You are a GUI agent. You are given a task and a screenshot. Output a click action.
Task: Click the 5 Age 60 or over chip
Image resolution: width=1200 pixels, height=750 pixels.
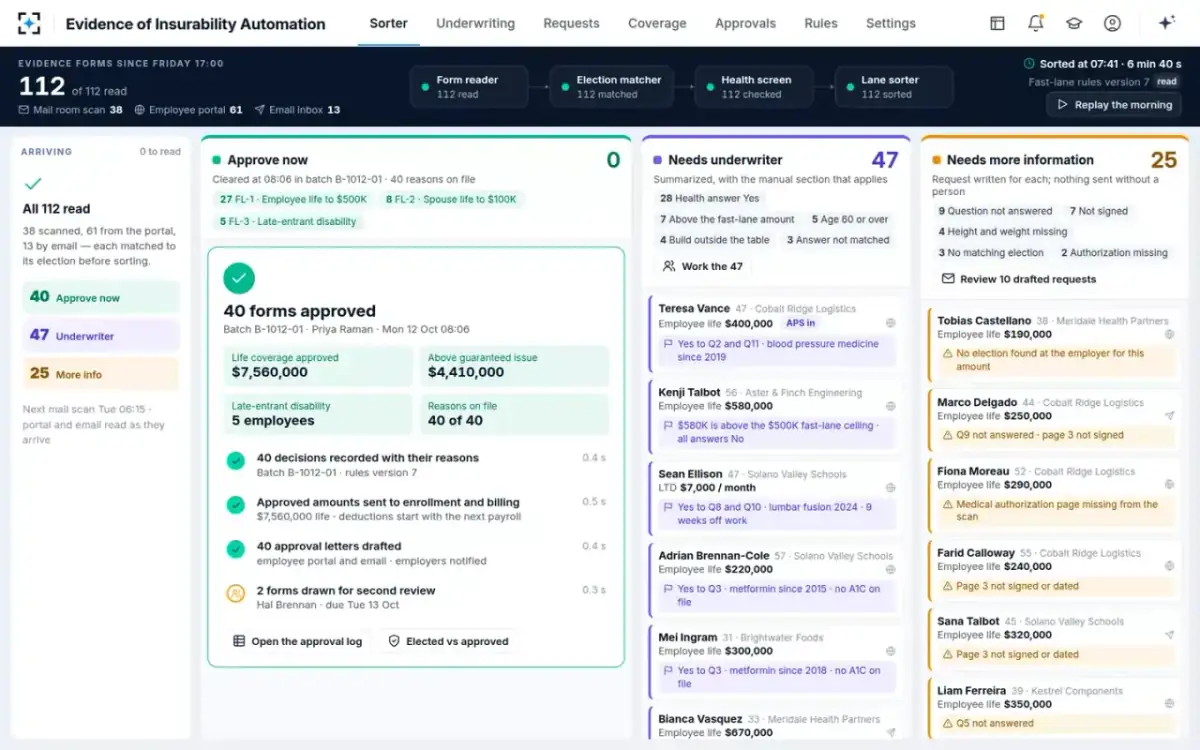point(852,219)
